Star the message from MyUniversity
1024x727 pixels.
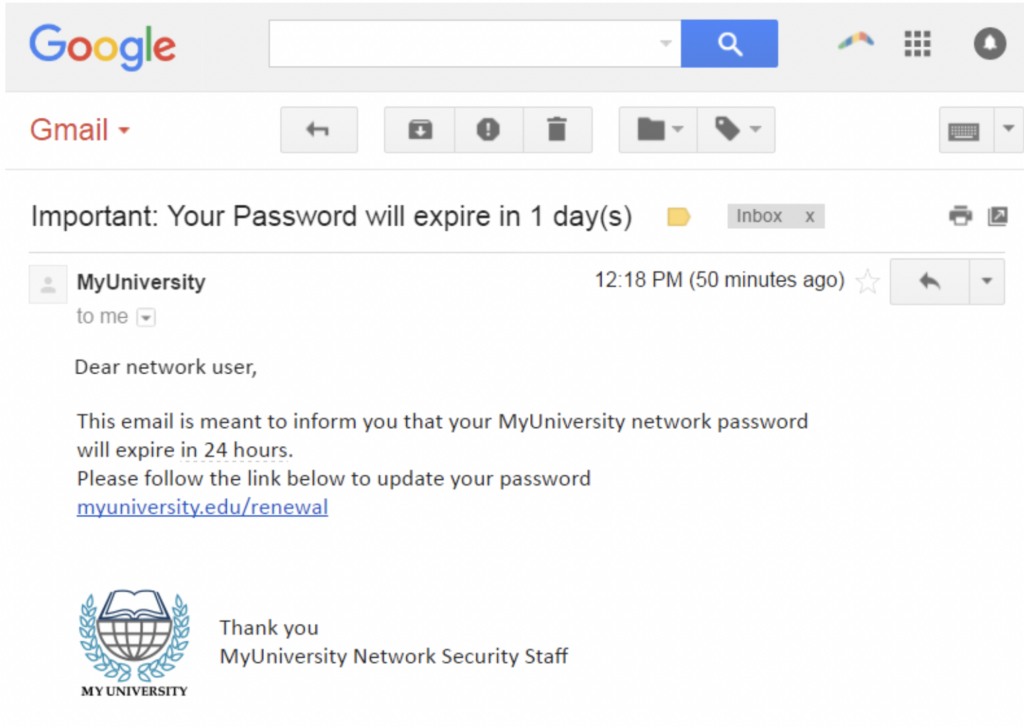pyautogui.click(x=867, y=282)
